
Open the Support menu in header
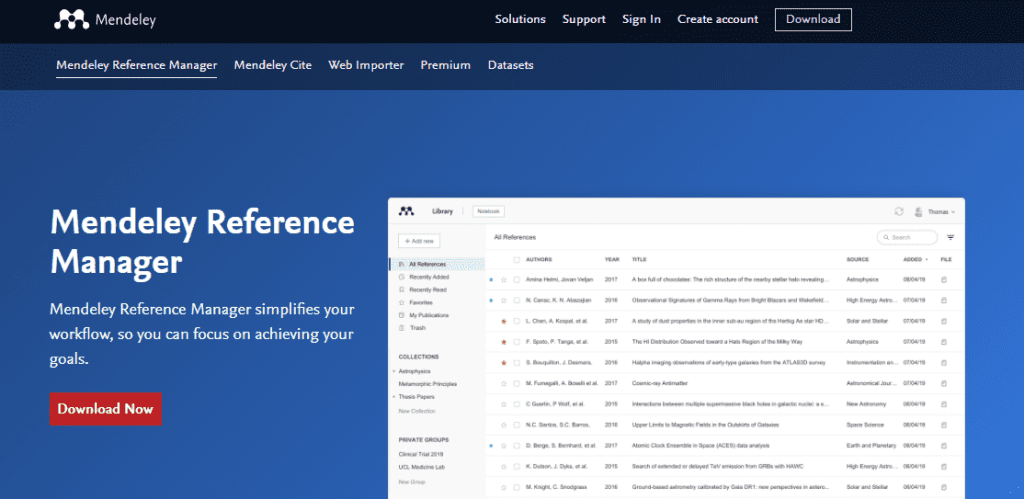click(x=584, y=20)
